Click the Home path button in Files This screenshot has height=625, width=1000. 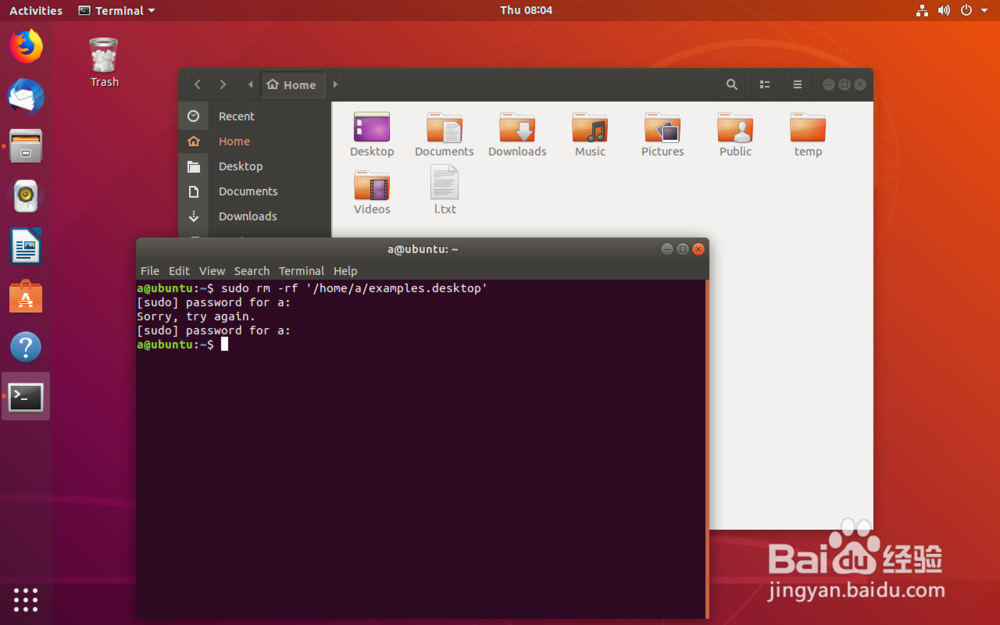291,84
